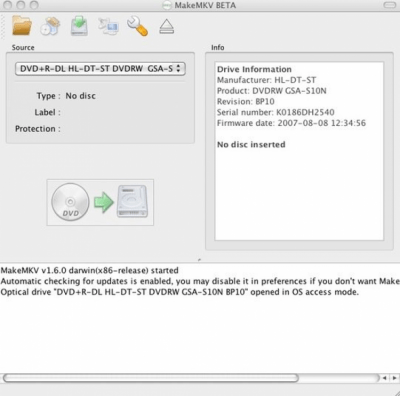The height and width of the screenshot is (396, 400).
Task: Click the toolbar toggle pill in title bar
Action: click(x=389, y=5)
